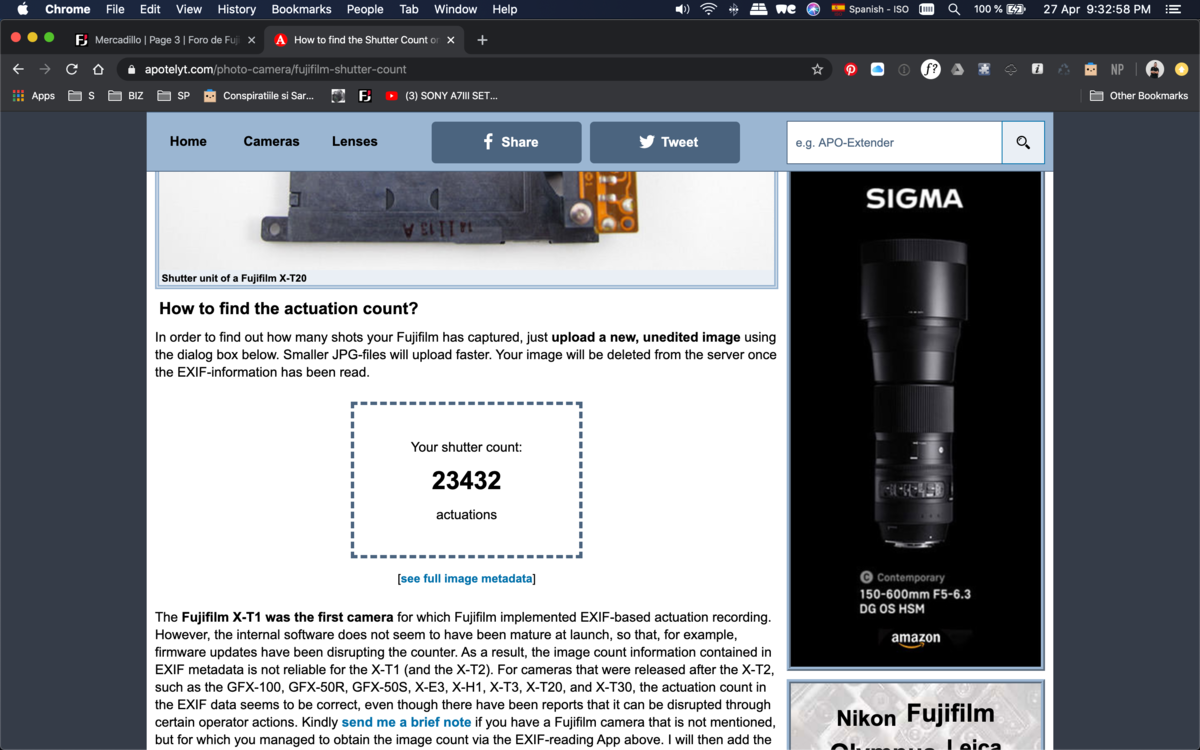Screen dimensions: 1200x750
Task: Open the Conspiratiile si Sar... bookmark
Action: point(258,96)
